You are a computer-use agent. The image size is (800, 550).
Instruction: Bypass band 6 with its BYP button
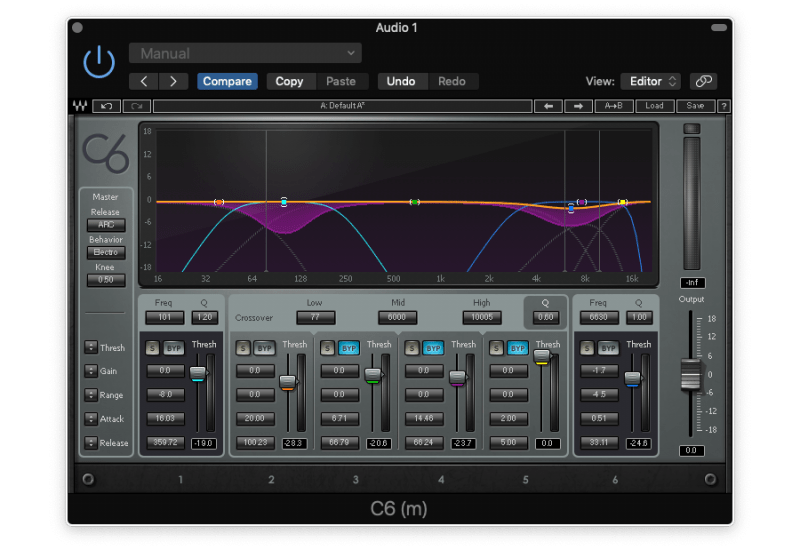pyautogui.click(x=608, y=348)
